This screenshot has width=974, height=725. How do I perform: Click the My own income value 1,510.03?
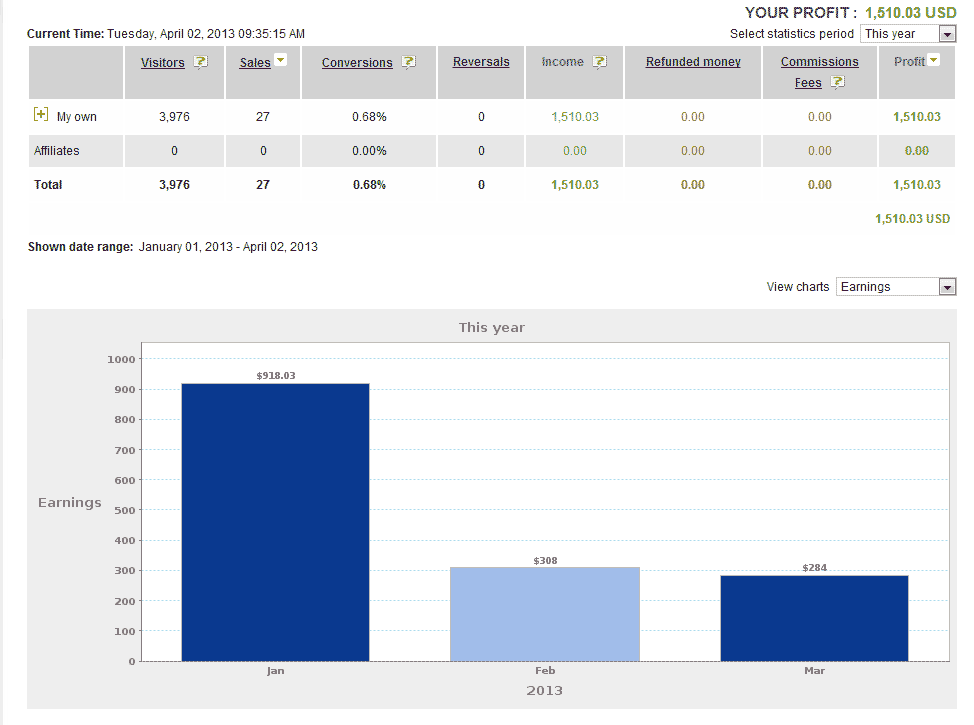point(575,117)
